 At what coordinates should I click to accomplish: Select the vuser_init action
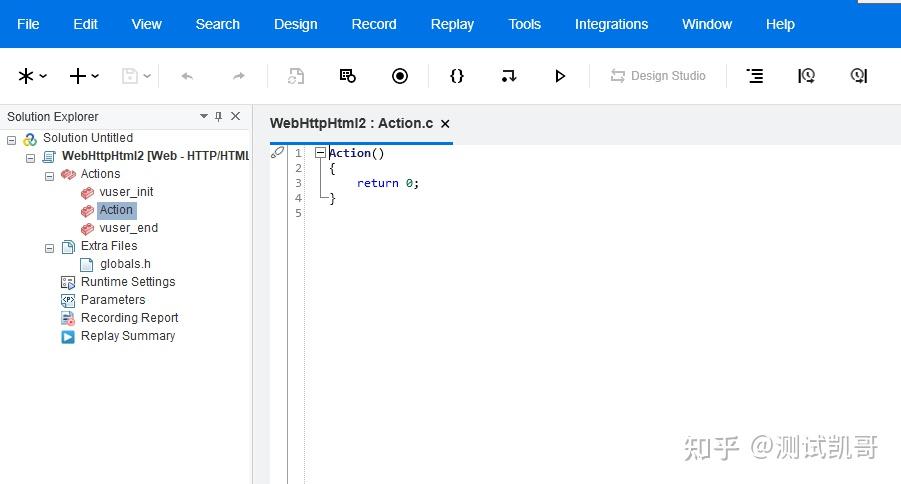pos(126,192)
